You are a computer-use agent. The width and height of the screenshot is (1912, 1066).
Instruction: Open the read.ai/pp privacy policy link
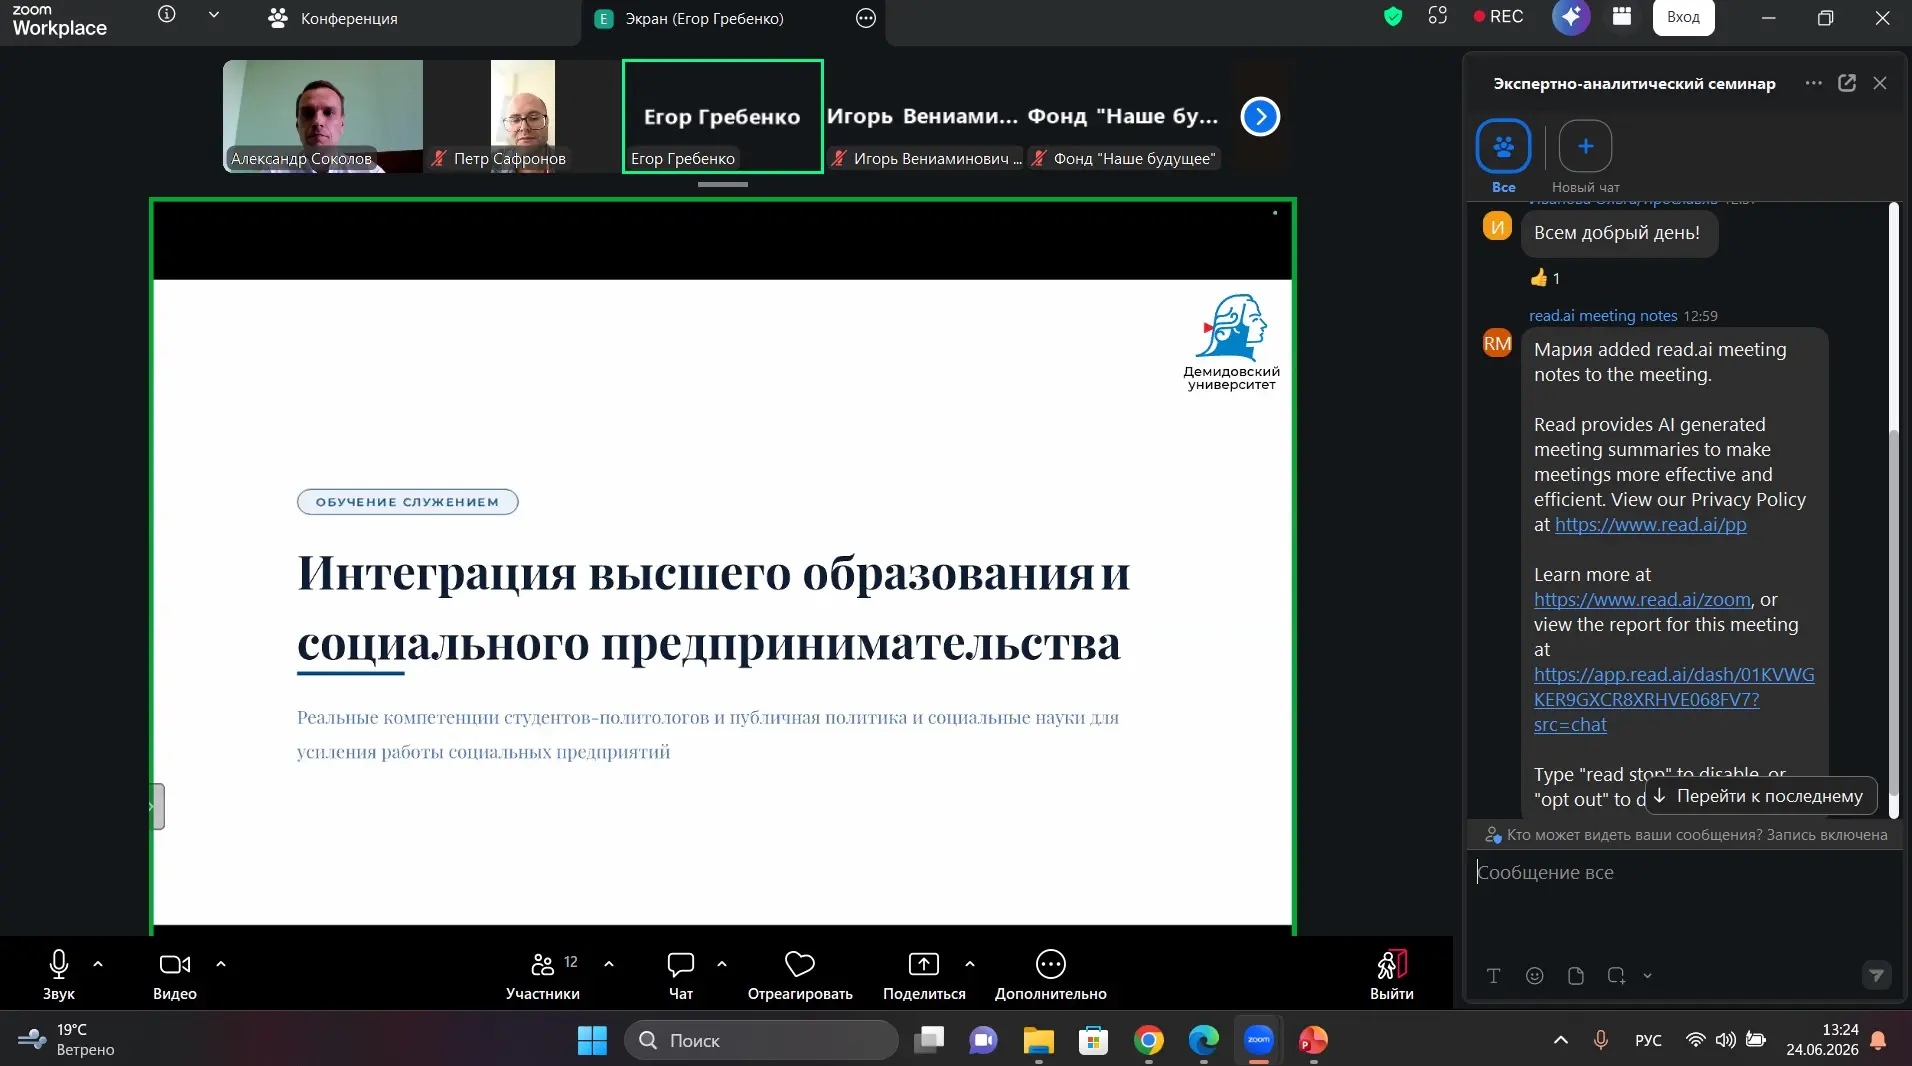point(1650,525)
